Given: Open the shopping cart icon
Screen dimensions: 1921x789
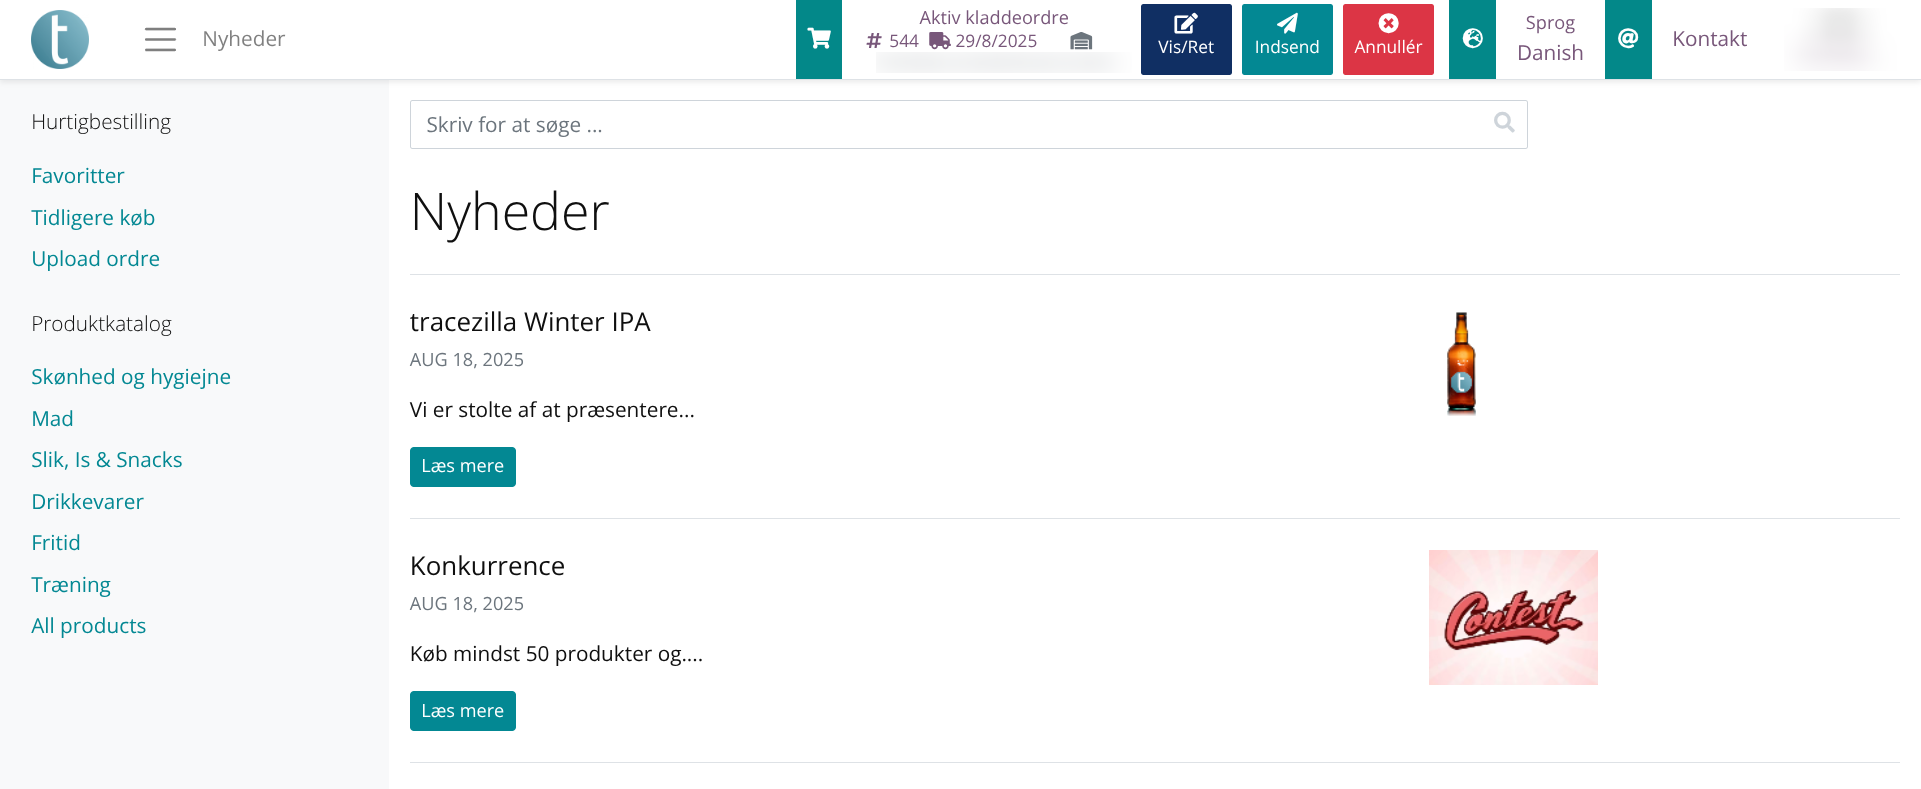Looking at the screenshot, I should tap(819, 39).
